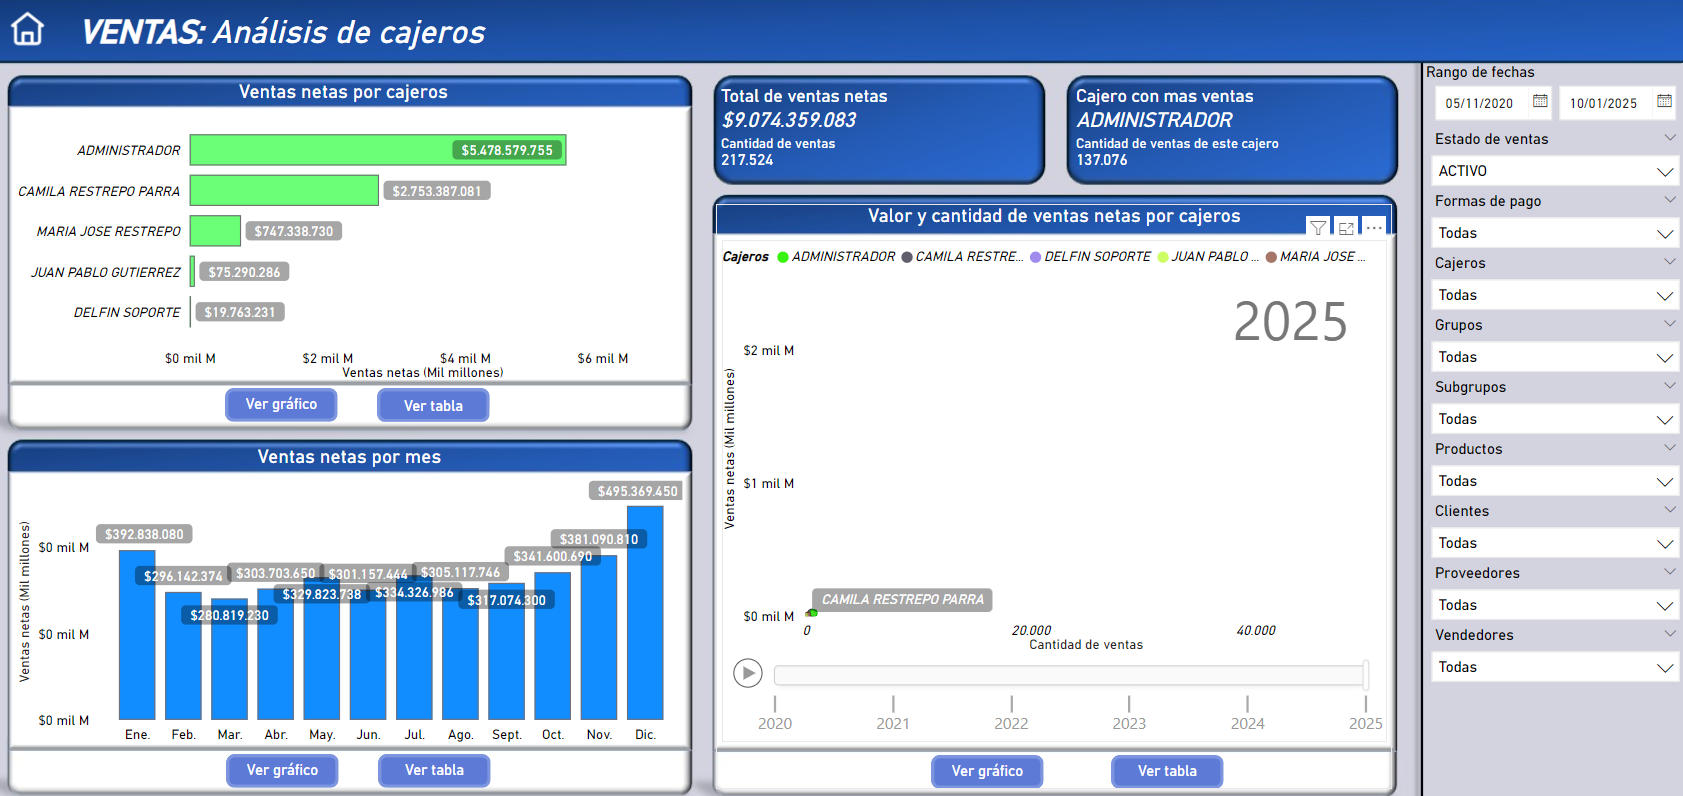Edit the end date field 10/01/2025
Image resolution: width=1683 pixels, height=796 pixels.
pos(1603,103)
